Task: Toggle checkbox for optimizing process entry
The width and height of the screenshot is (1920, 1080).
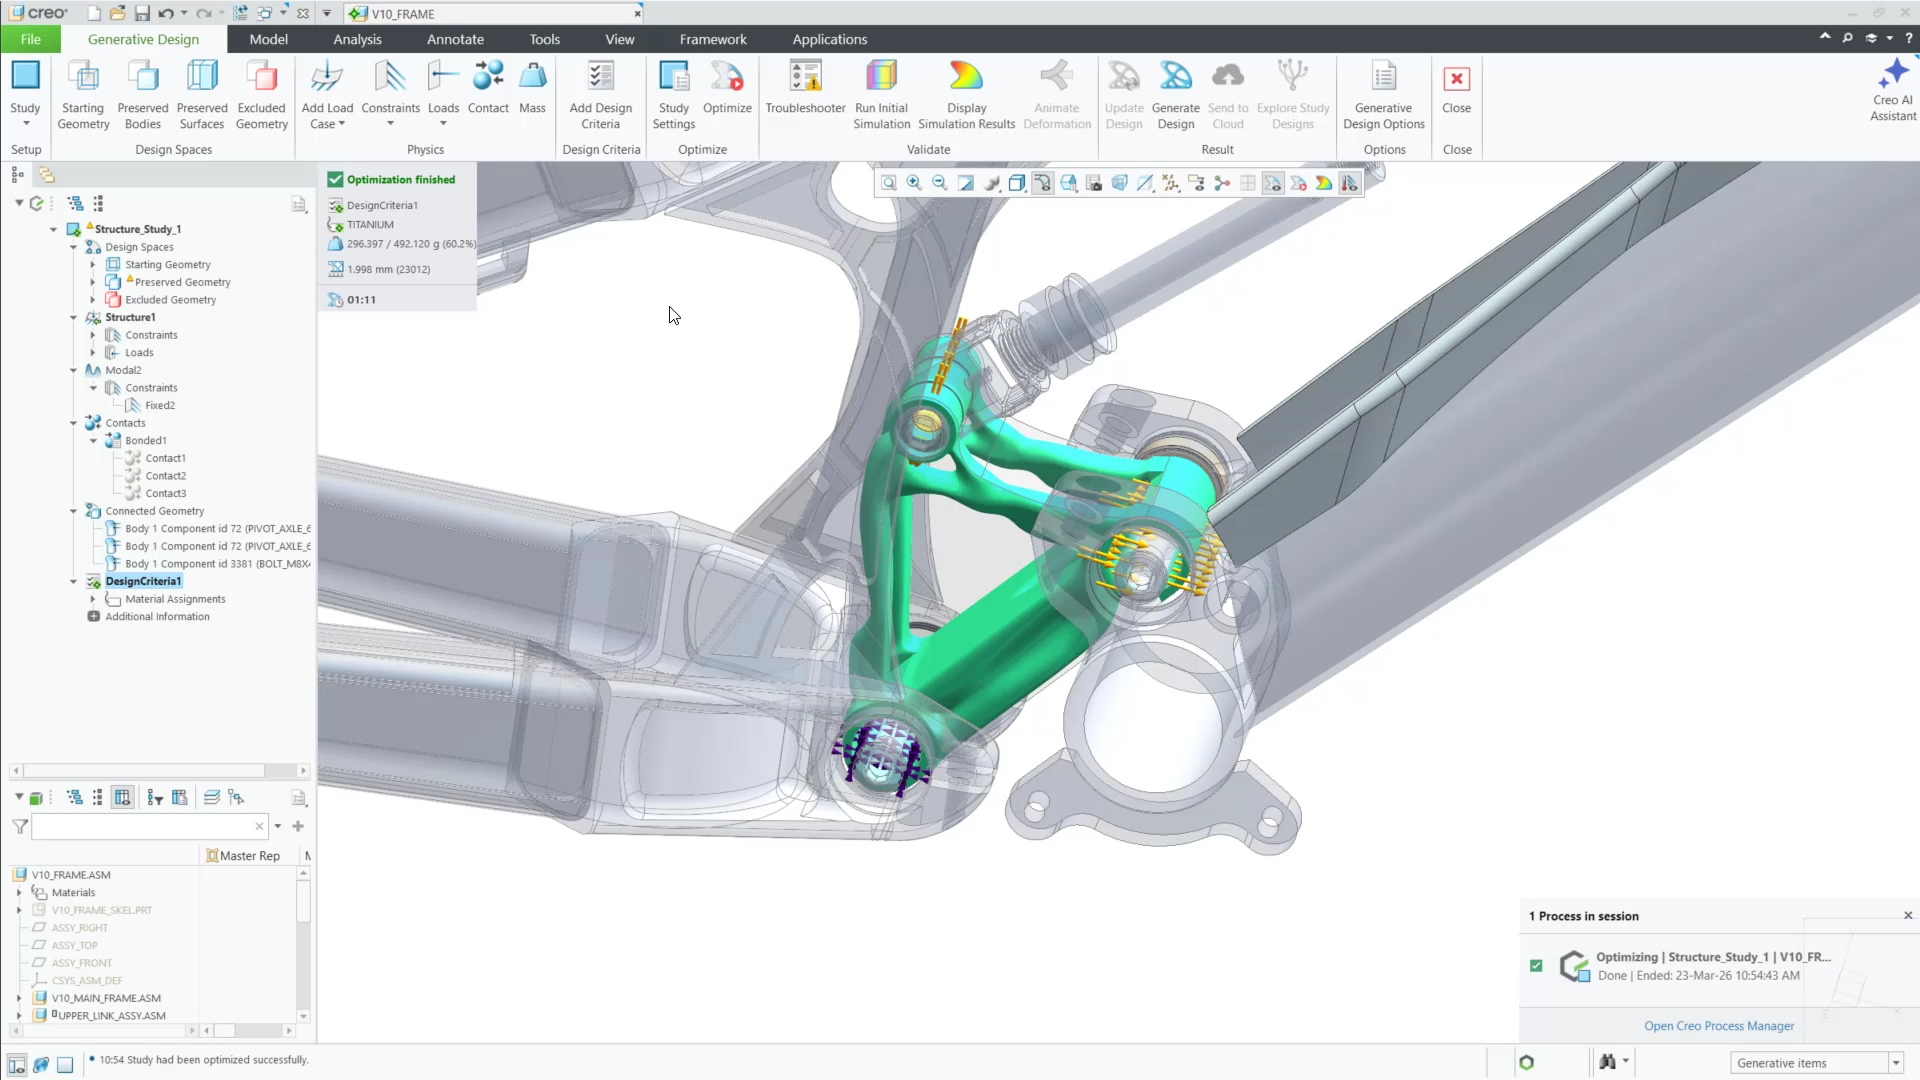Action: click(x=1536, y=965)
